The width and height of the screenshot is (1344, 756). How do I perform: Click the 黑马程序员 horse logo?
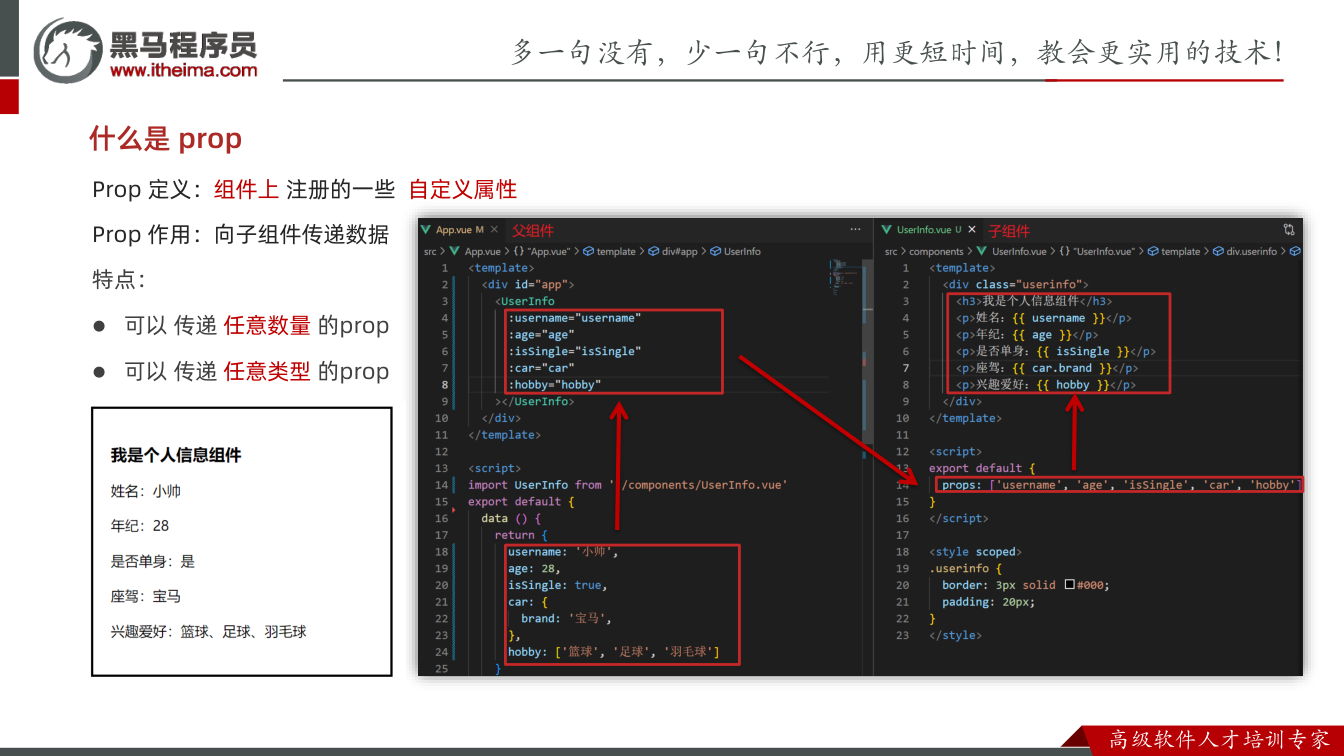[68, 49]
